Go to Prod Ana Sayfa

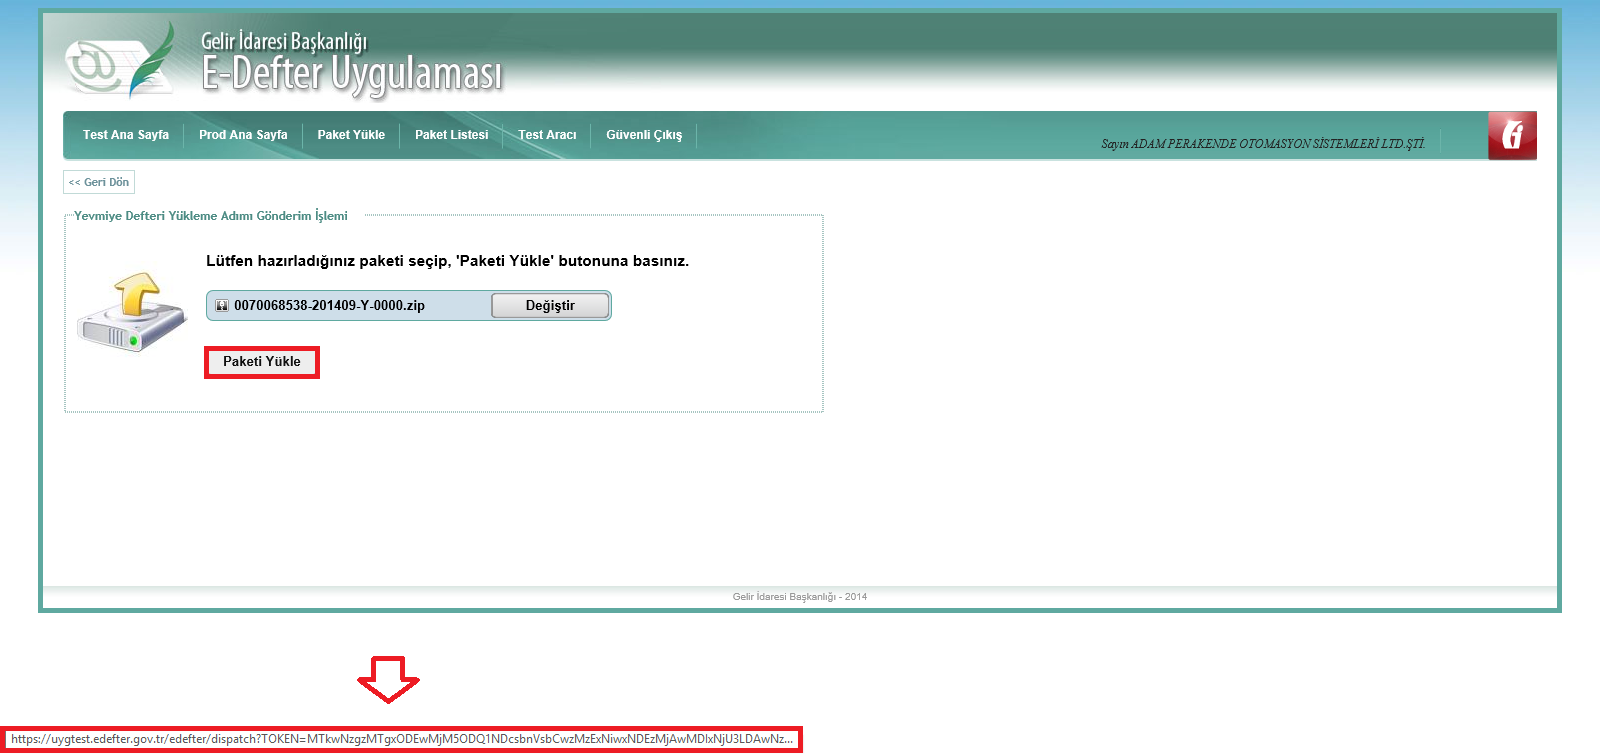tap(243, 135)
